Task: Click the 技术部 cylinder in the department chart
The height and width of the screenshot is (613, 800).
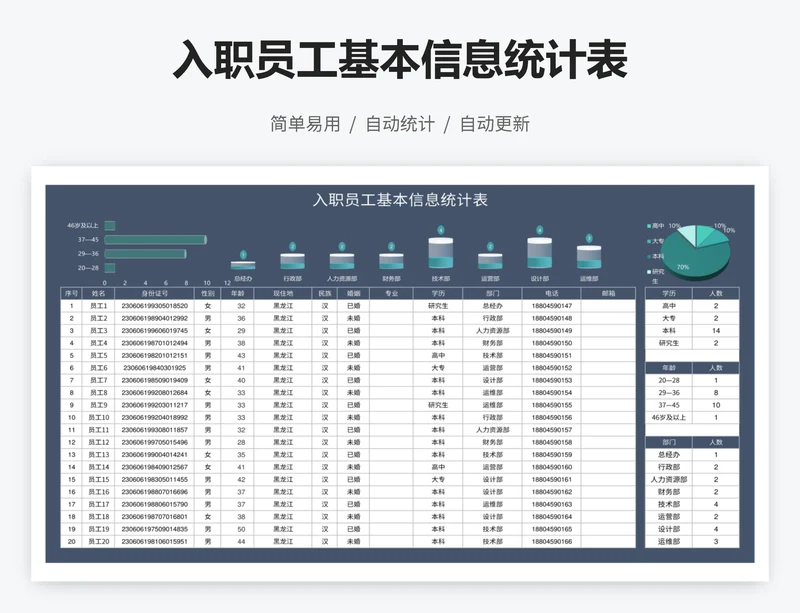Action: tap(441, 253)
